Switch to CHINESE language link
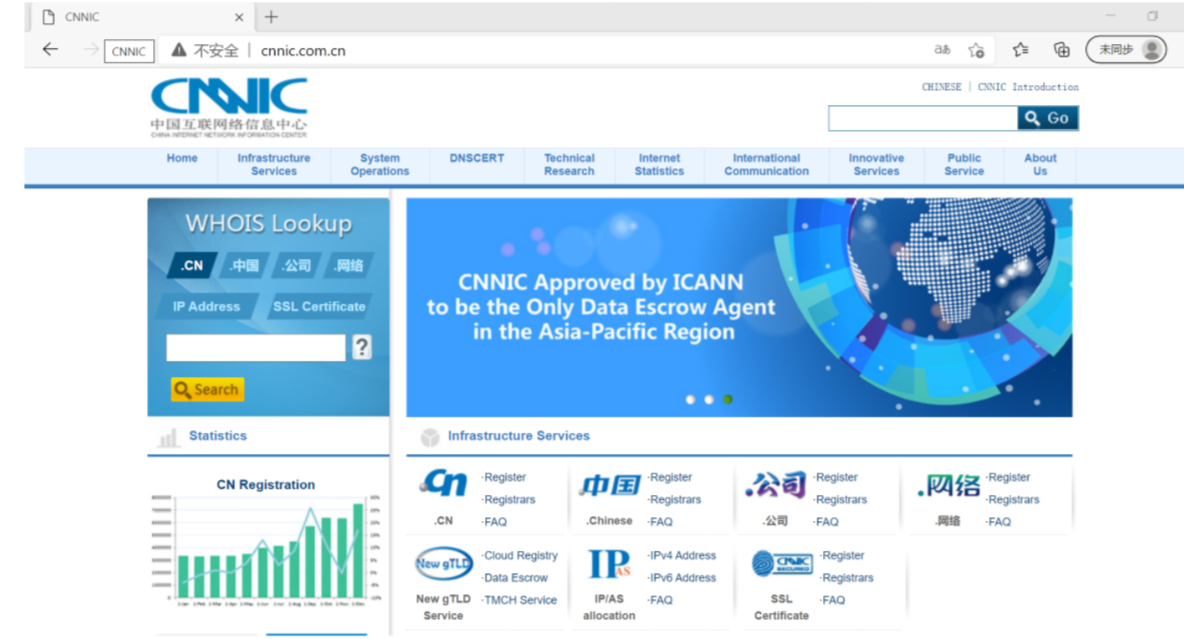The width and height of the screenshot is (1184, 639). click(x=942, y=87)
